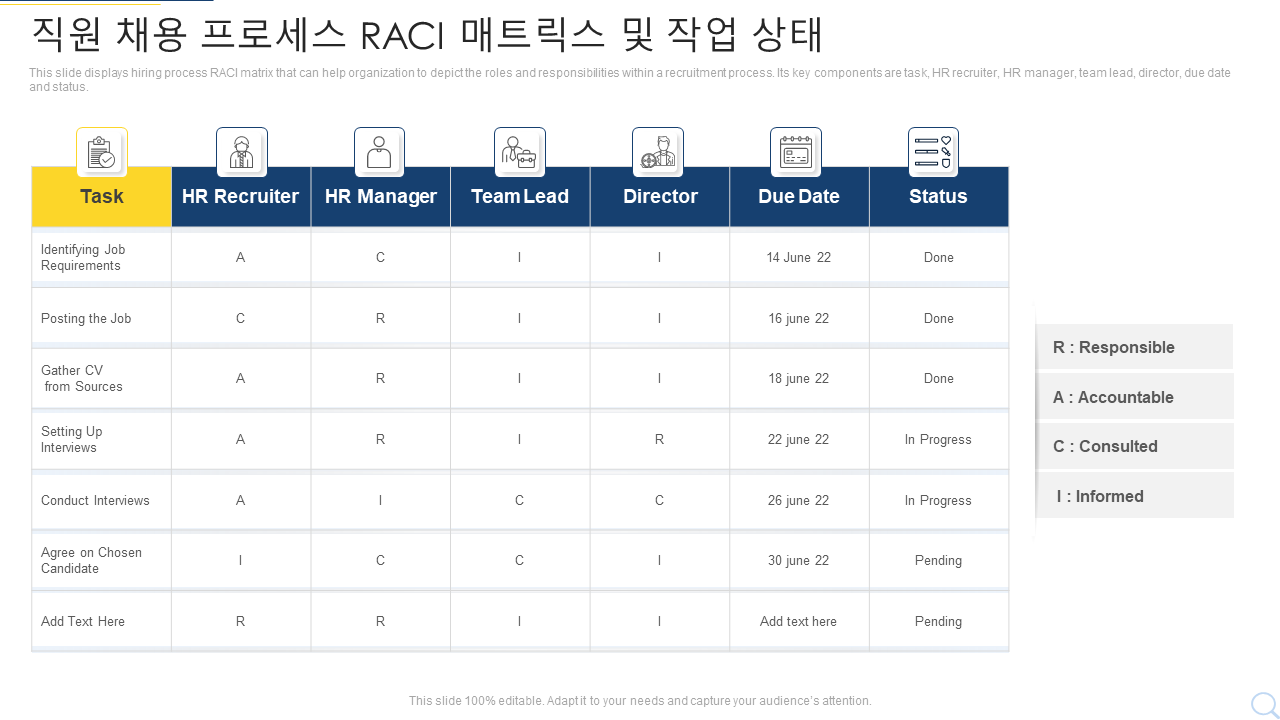This screenshot has height=720, width=1280.
Task: Click the Team Lead briefcase icon
Action: pyautogui.click(x=519, y=152)
